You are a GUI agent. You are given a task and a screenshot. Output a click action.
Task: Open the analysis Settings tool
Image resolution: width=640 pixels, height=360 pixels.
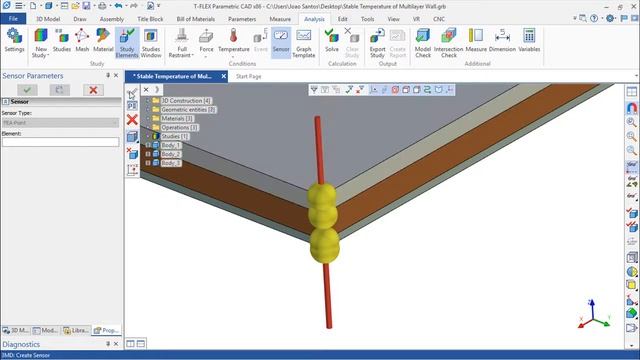pyautogui.click(x=14, y=40)
